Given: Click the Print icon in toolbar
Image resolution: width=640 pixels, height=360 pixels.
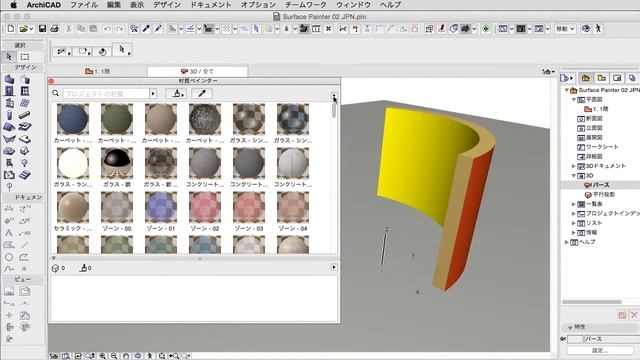Looking at the screenshot, I should pos(54,29).
